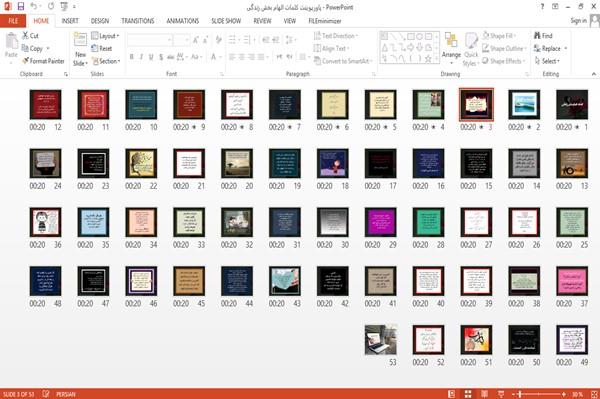Customize Quick Access Toolbar dropdown
Image resolution: width=600 pixels, height=399 pixels.
(x=74, y=7)
